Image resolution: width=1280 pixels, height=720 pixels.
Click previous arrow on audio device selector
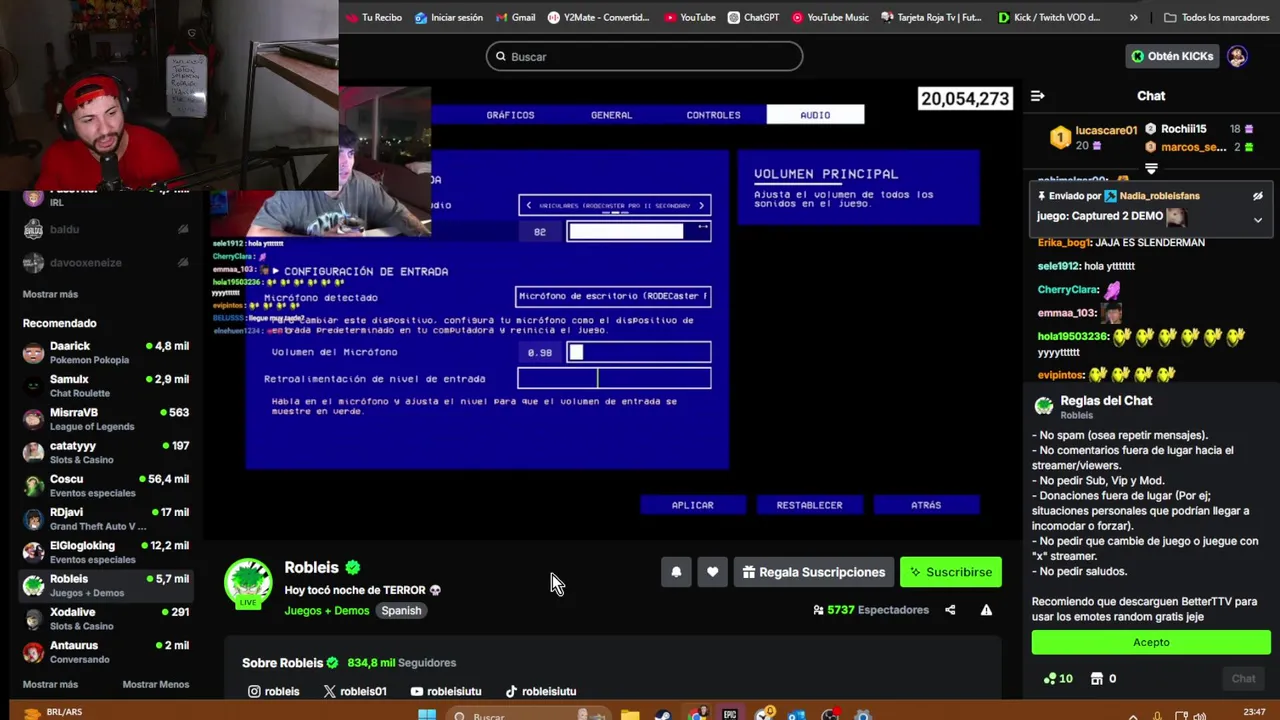[x=529, y=205]
